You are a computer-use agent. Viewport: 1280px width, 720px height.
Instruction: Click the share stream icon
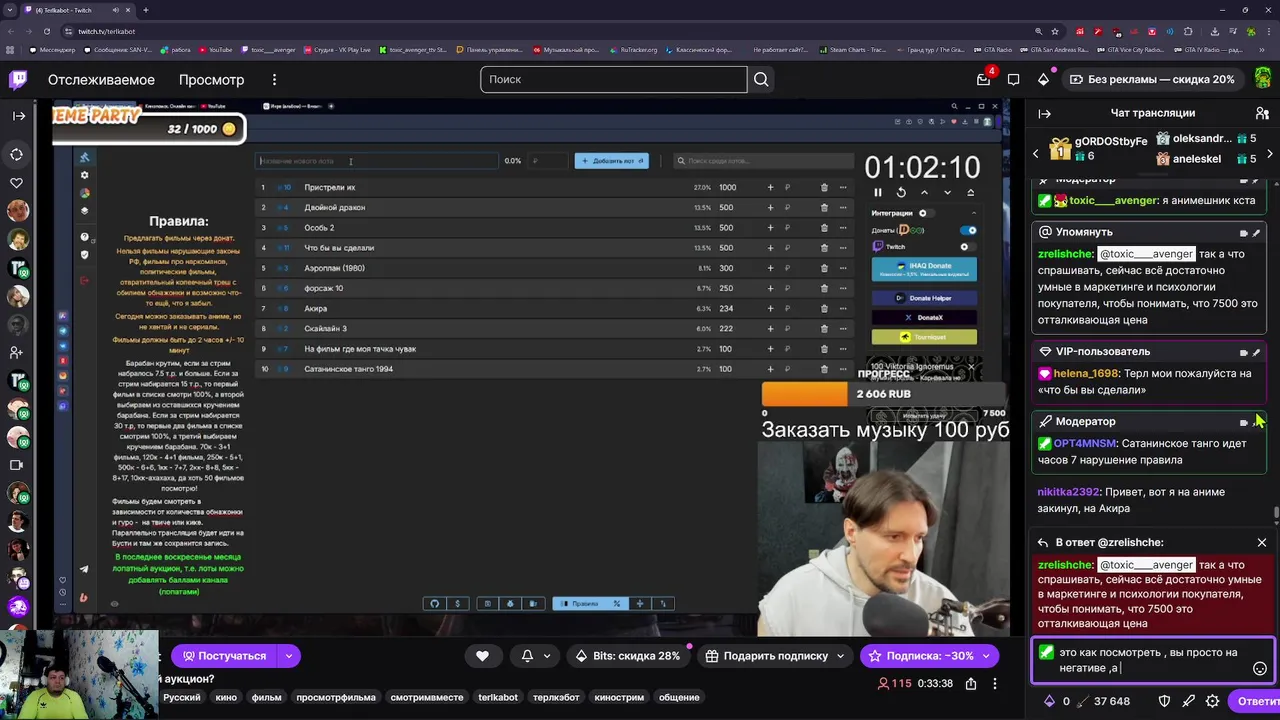coord(971,683)
